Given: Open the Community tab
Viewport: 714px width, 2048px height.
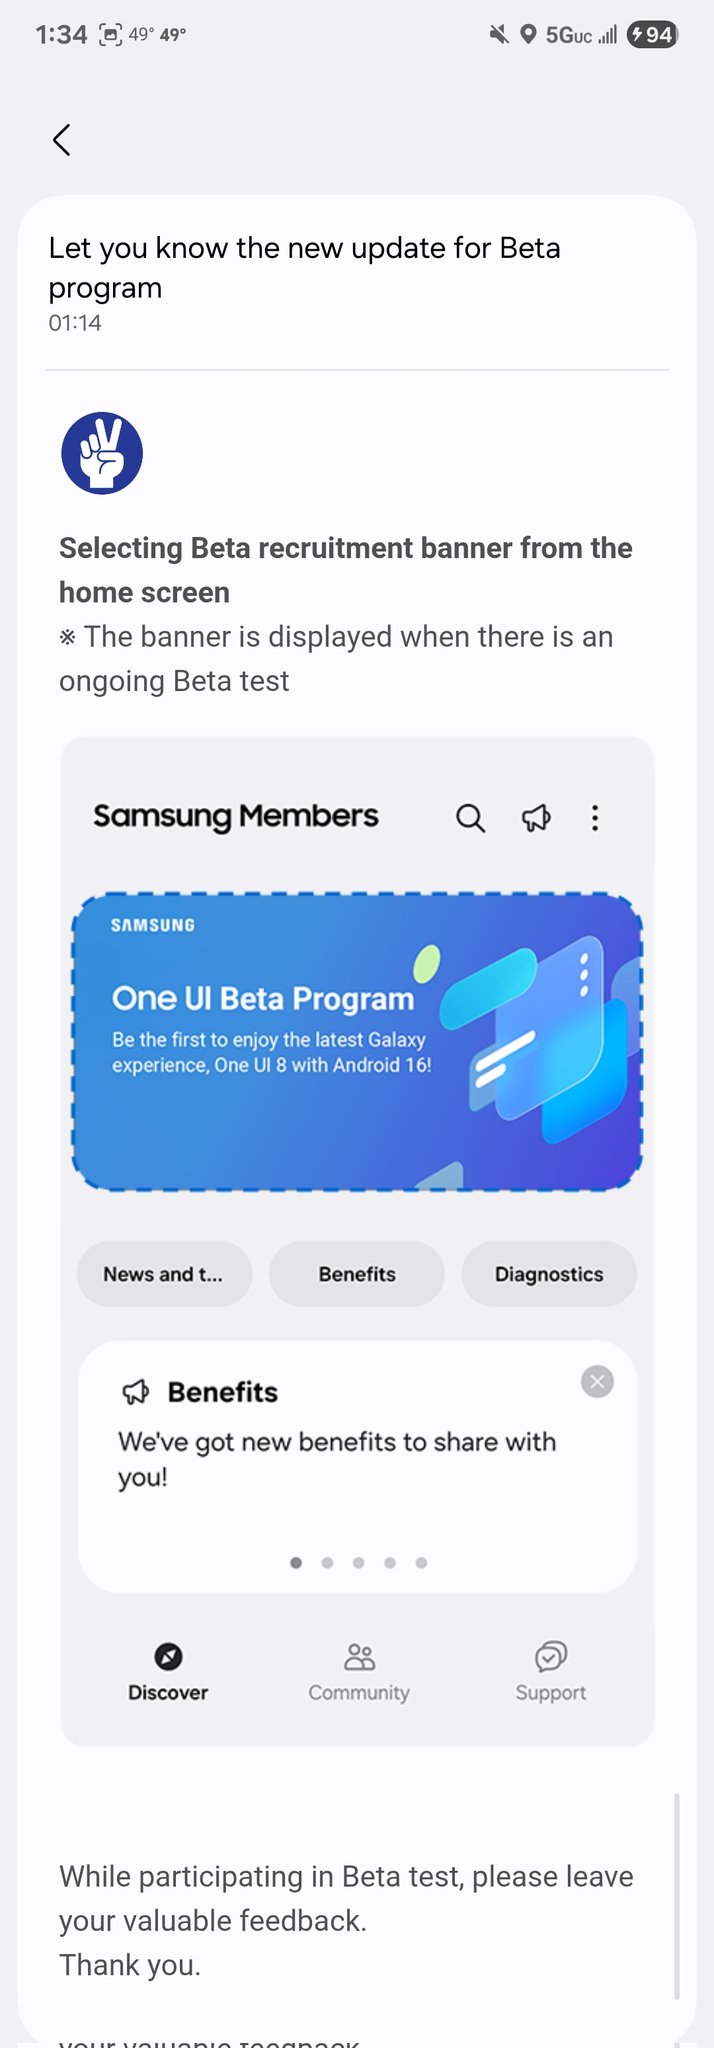Looking at the screenshot, I should tap(359, 1671).
